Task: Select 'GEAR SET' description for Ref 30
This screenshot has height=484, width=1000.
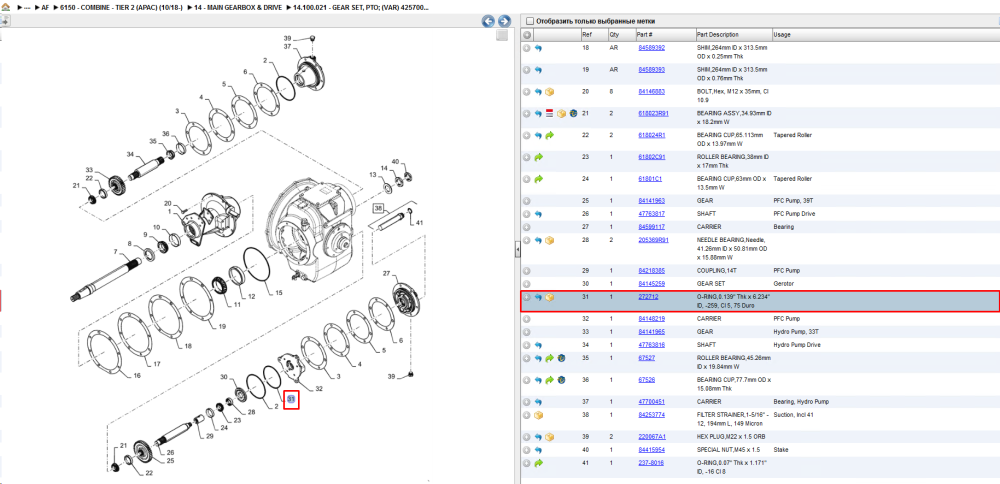Action: pos(710,284)
